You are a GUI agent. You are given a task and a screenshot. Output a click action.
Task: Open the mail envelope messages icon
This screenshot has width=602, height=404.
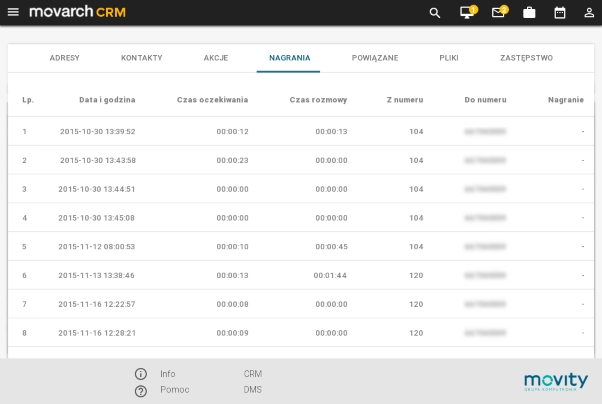(498, 13)
